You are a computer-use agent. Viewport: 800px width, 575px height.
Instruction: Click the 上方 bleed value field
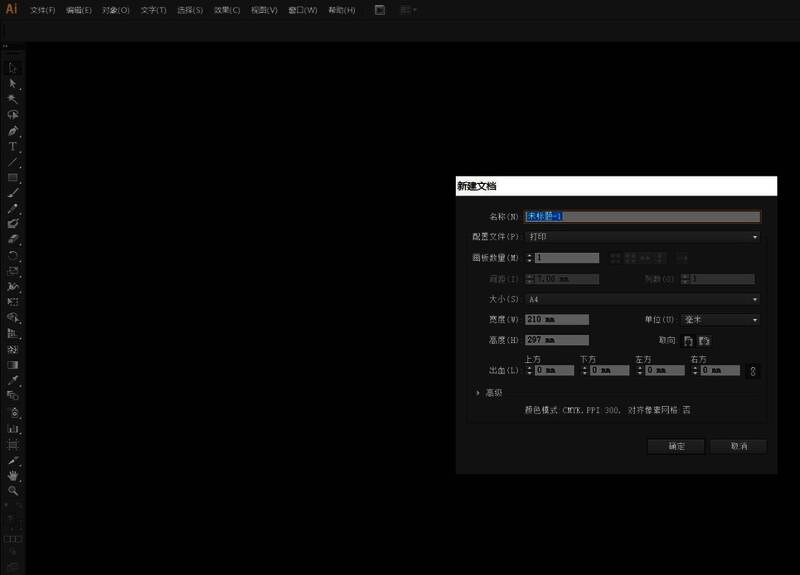point(554,370)
